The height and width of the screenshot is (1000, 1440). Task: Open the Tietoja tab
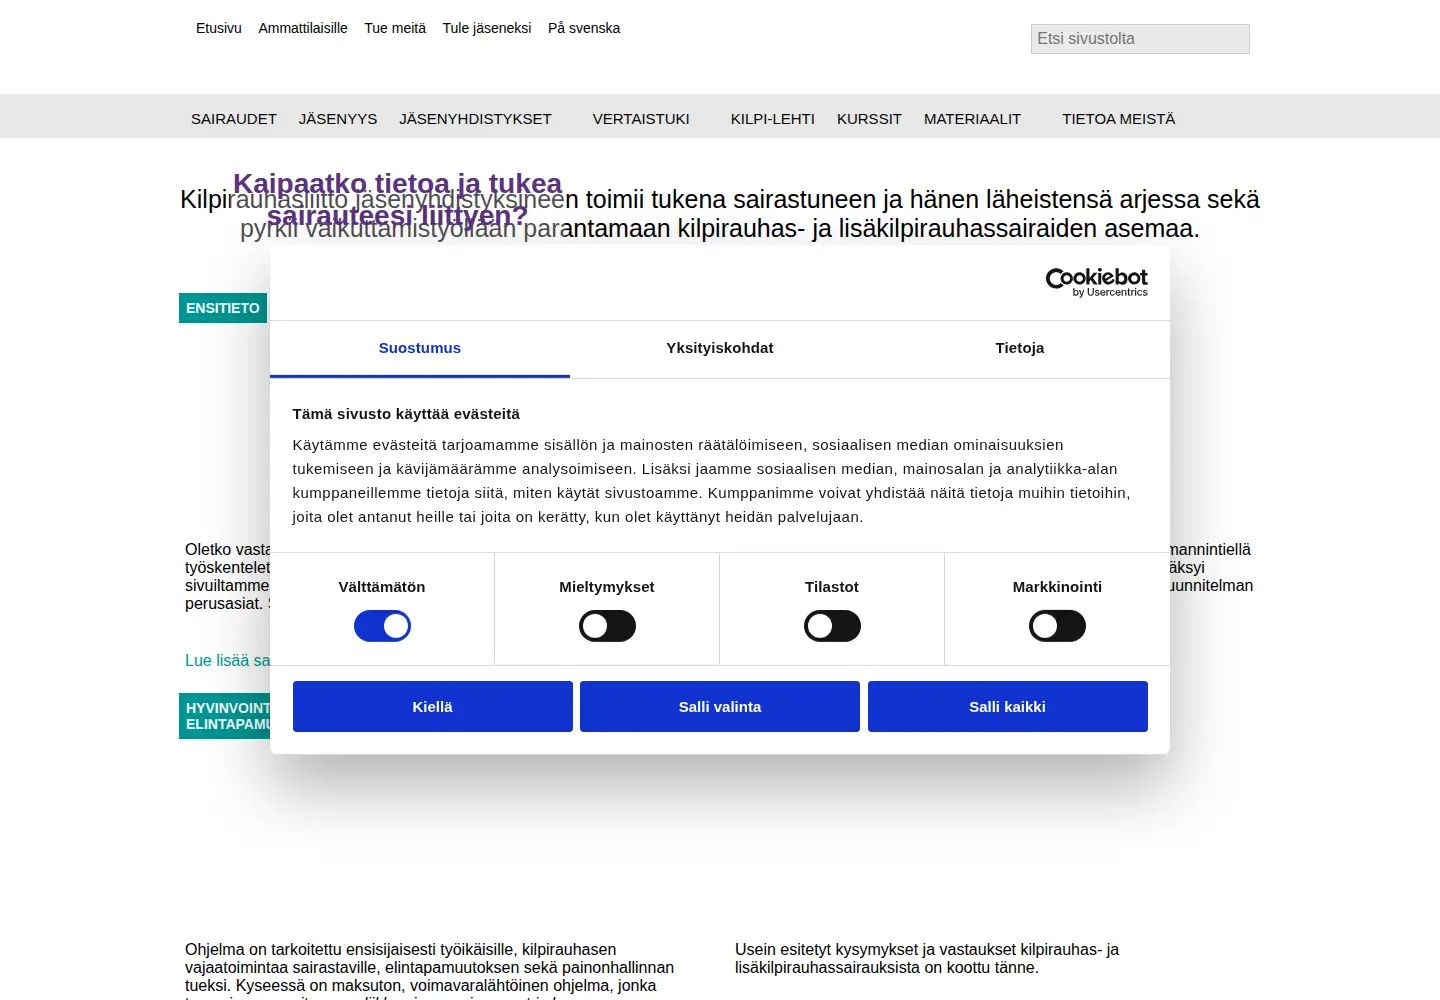1020,348
